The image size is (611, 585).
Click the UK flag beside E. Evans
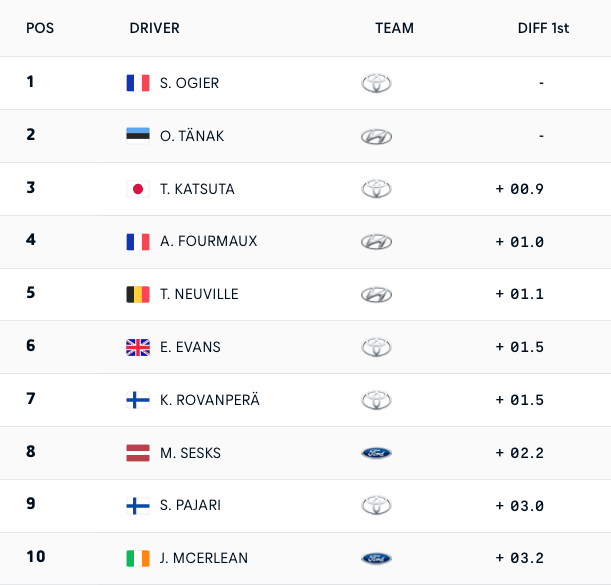click(x=138, y=347)
